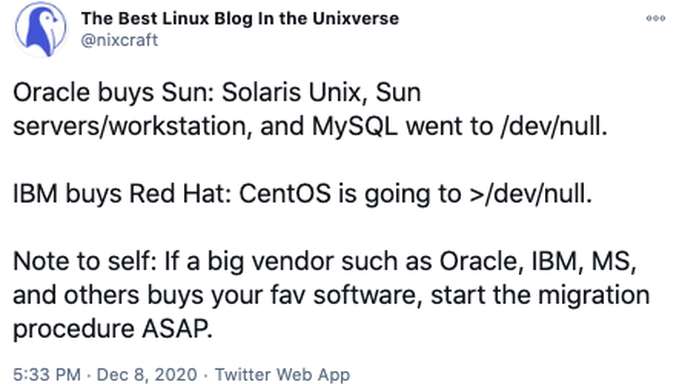Viewport: 682px width, 384px height.
Task: Open the Twitter Web App source link
Action: (283, 374)
